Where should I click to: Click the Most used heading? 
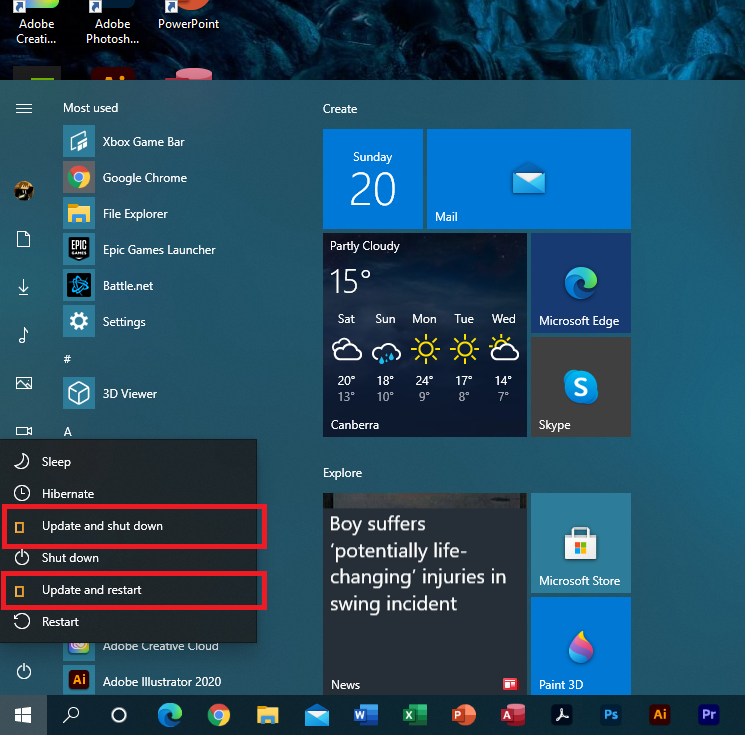tap(91, 108)
